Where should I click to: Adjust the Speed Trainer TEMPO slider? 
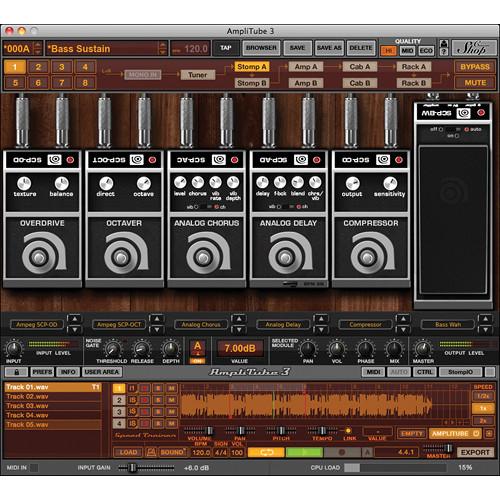[x=322, y=431]
